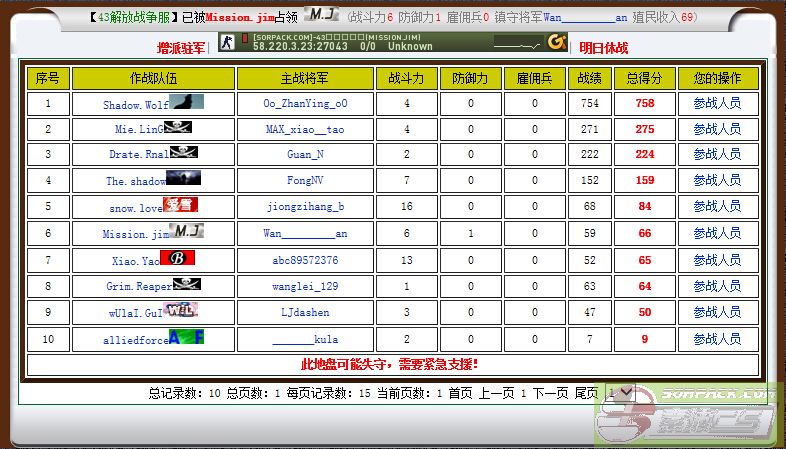Image resolution: width=786 pixels, height=449 pixels.
Task: Click the Shadow.Wolf team badge image
Action: [187, 102]
